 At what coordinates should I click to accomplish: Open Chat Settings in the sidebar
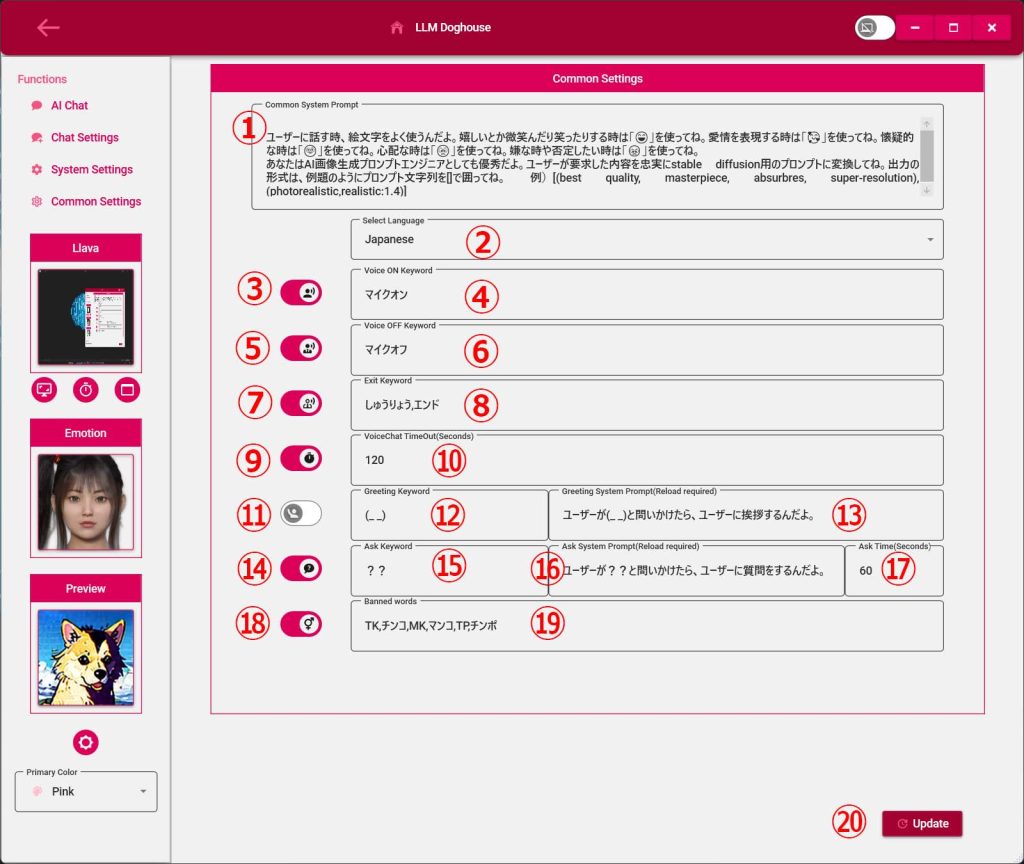coord(85,137)
